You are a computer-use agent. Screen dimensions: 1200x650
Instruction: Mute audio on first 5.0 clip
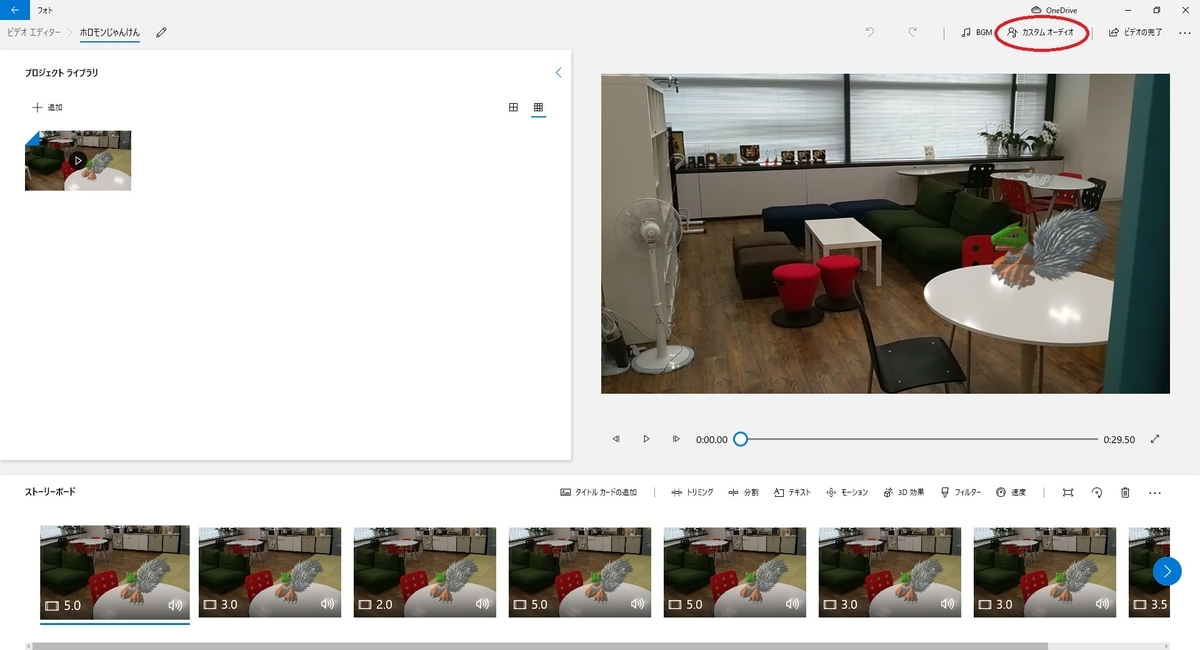(175, 605)
